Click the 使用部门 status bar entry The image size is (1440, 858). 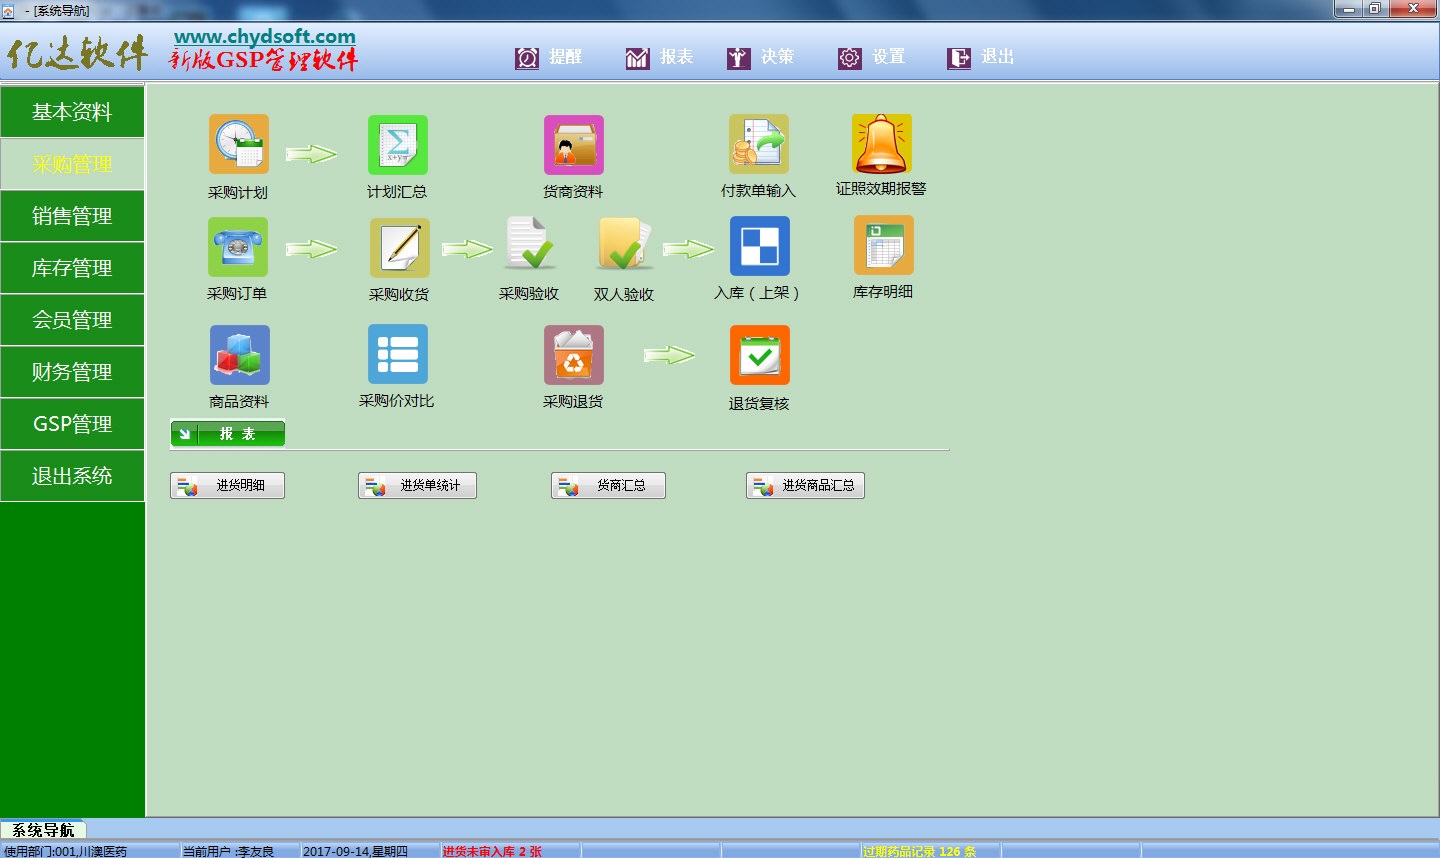tap(66, 851)
